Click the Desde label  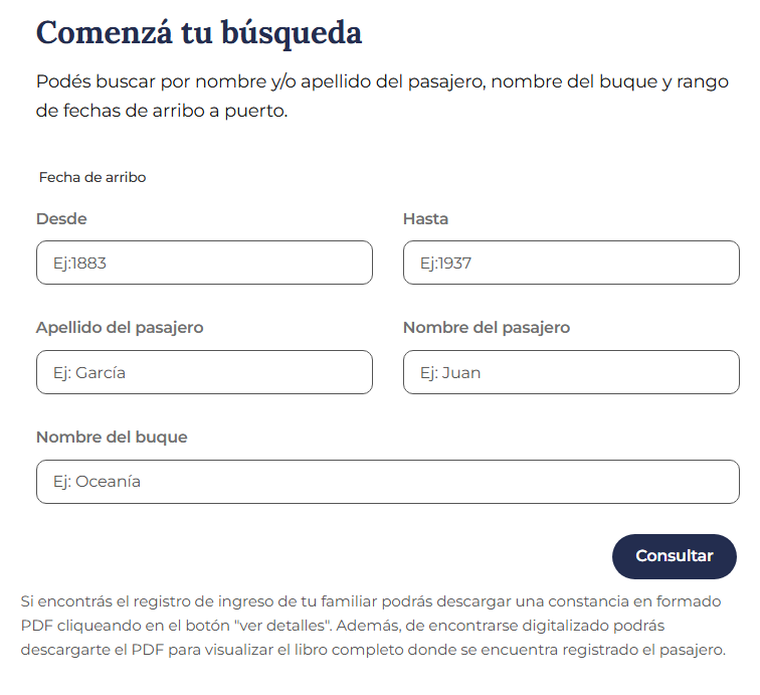pos(61,219)
